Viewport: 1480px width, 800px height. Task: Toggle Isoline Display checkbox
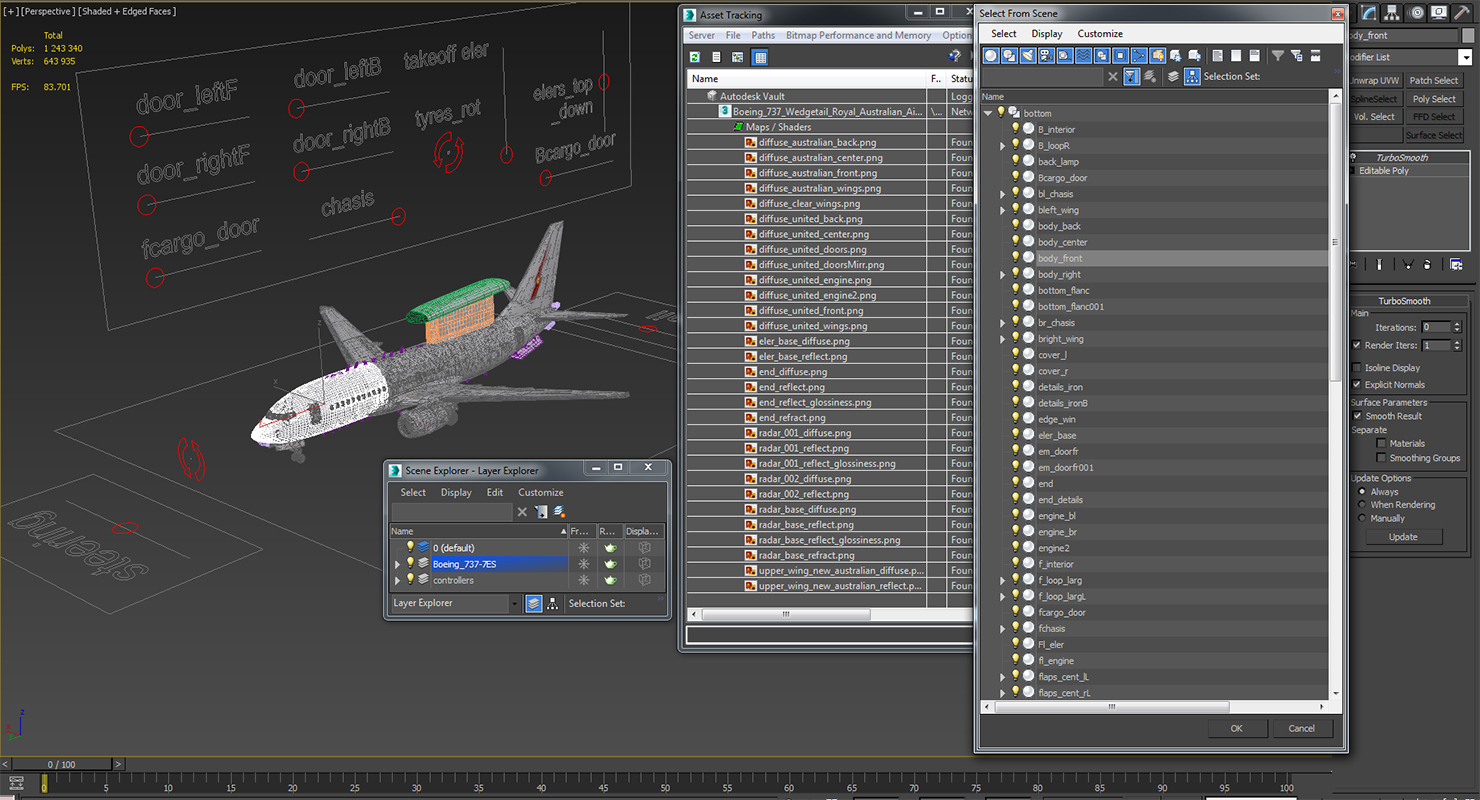tap(1357, 368)
